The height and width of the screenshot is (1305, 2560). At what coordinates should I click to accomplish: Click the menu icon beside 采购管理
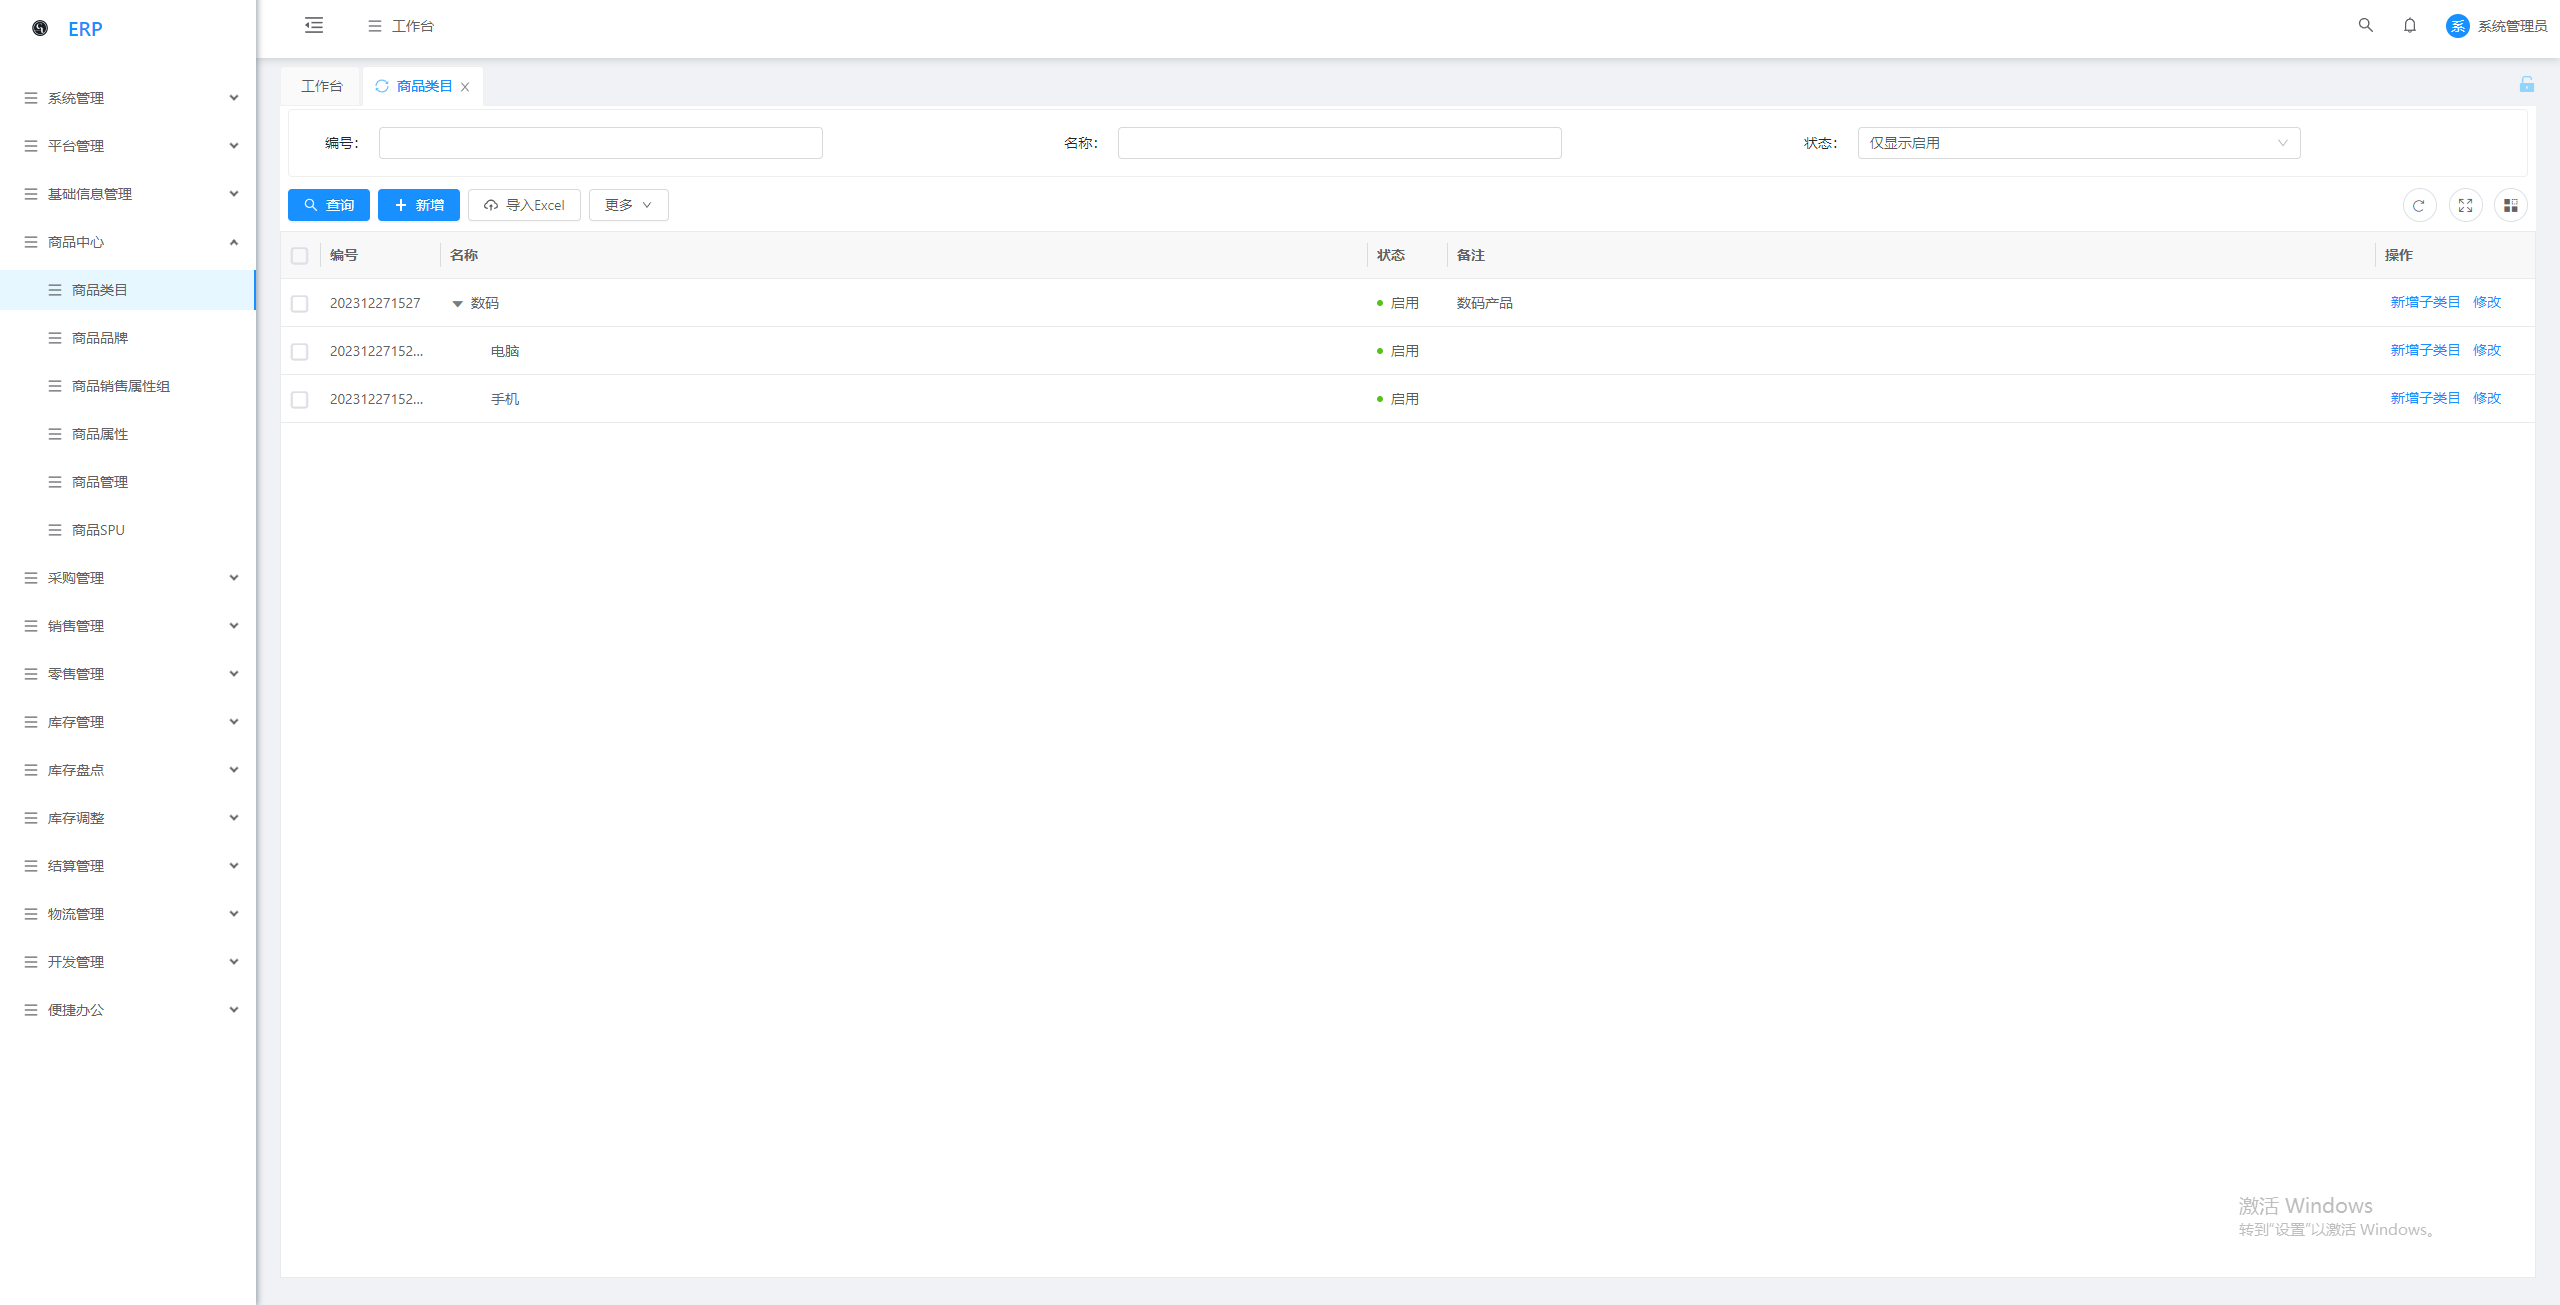31,578
